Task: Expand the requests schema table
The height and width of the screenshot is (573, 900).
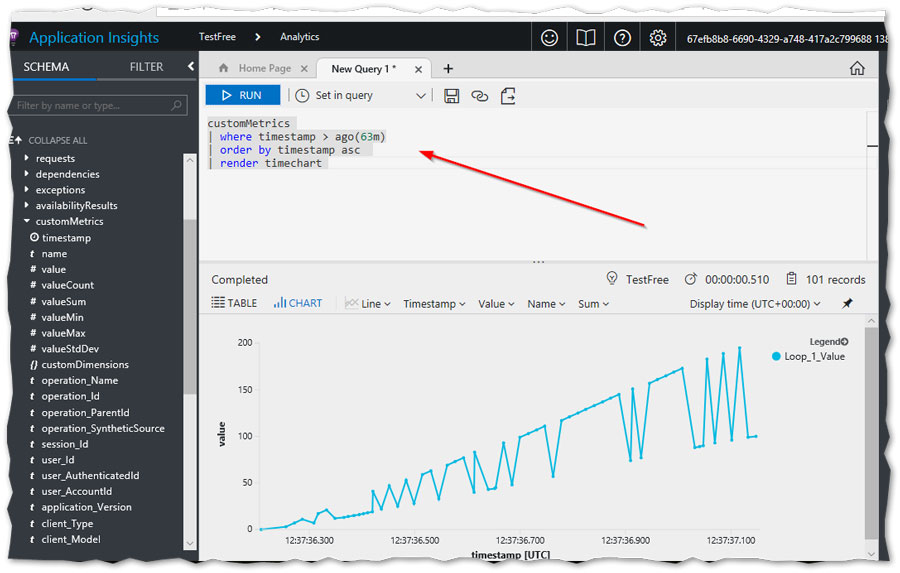Action: [x=28, y=158]
